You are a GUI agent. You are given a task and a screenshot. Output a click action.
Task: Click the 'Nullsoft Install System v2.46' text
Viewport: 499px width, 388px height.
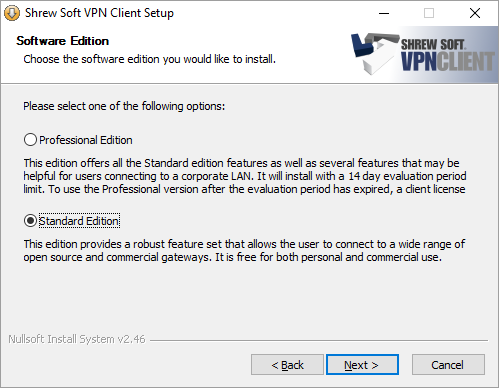coord(77,339)
